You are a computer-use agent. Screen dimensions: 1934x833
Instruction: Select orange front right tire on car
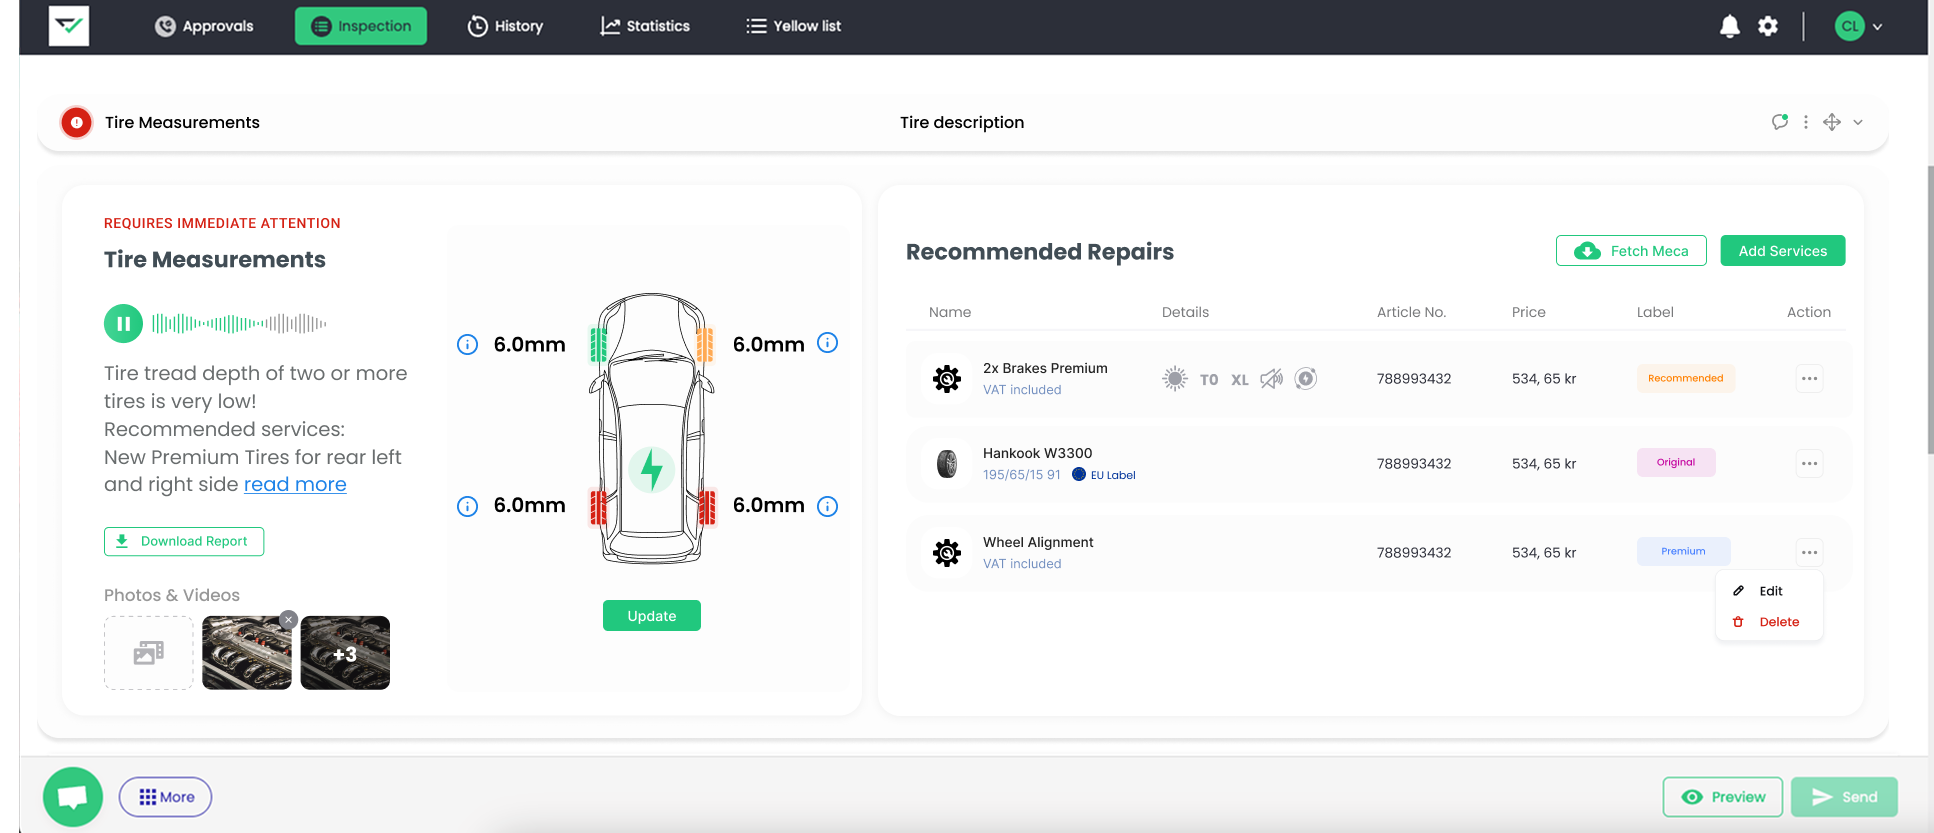tap(705, 345)
